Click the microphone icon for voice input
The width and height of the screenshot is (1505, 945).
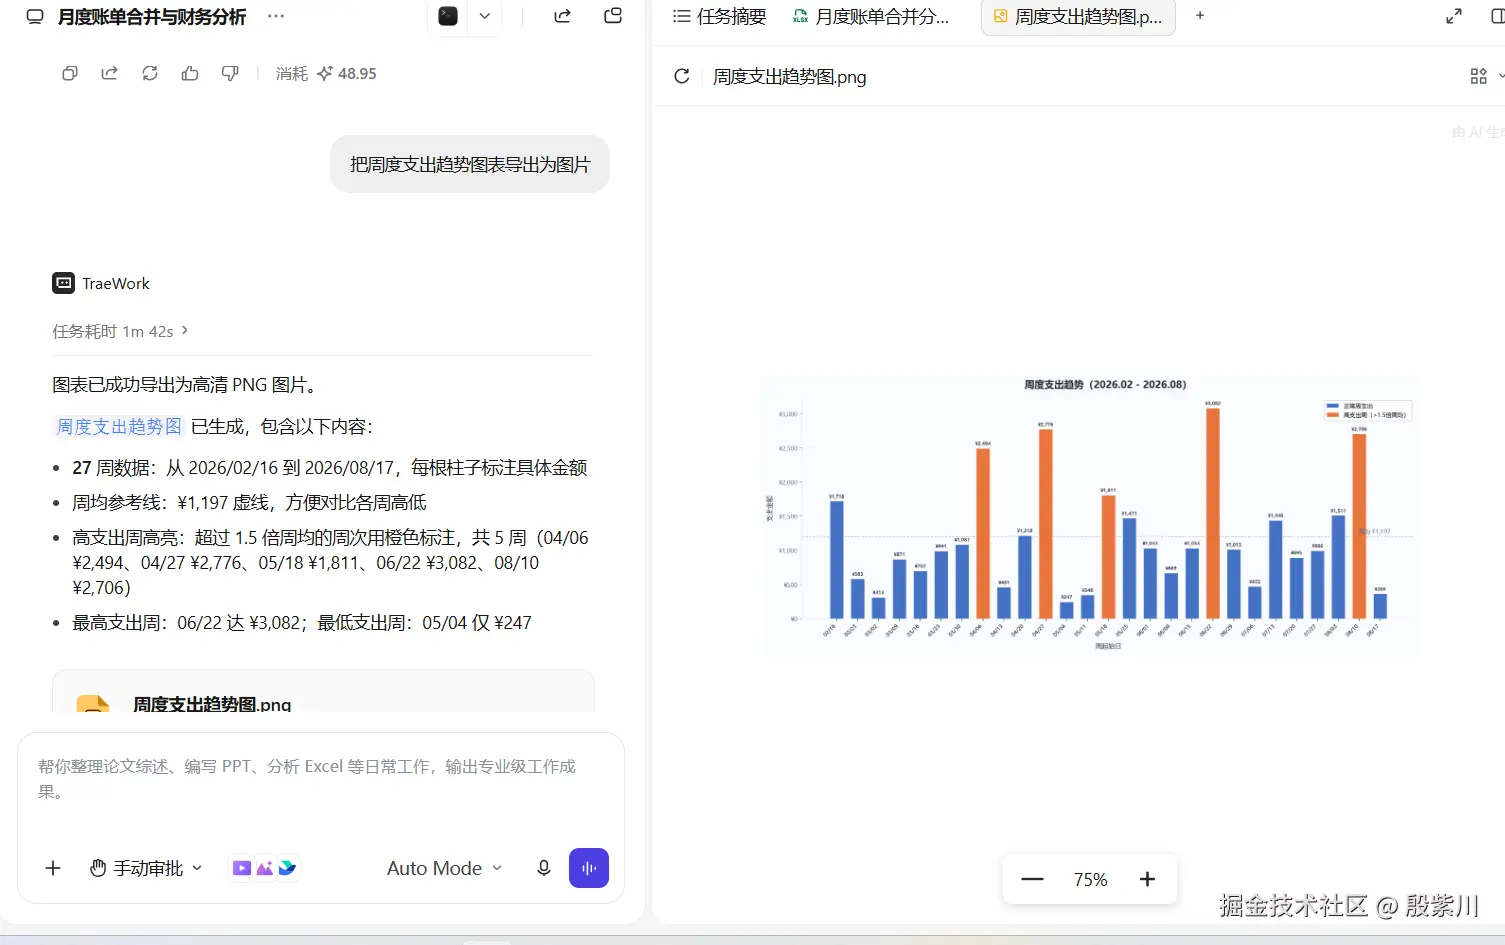(543, 868)
